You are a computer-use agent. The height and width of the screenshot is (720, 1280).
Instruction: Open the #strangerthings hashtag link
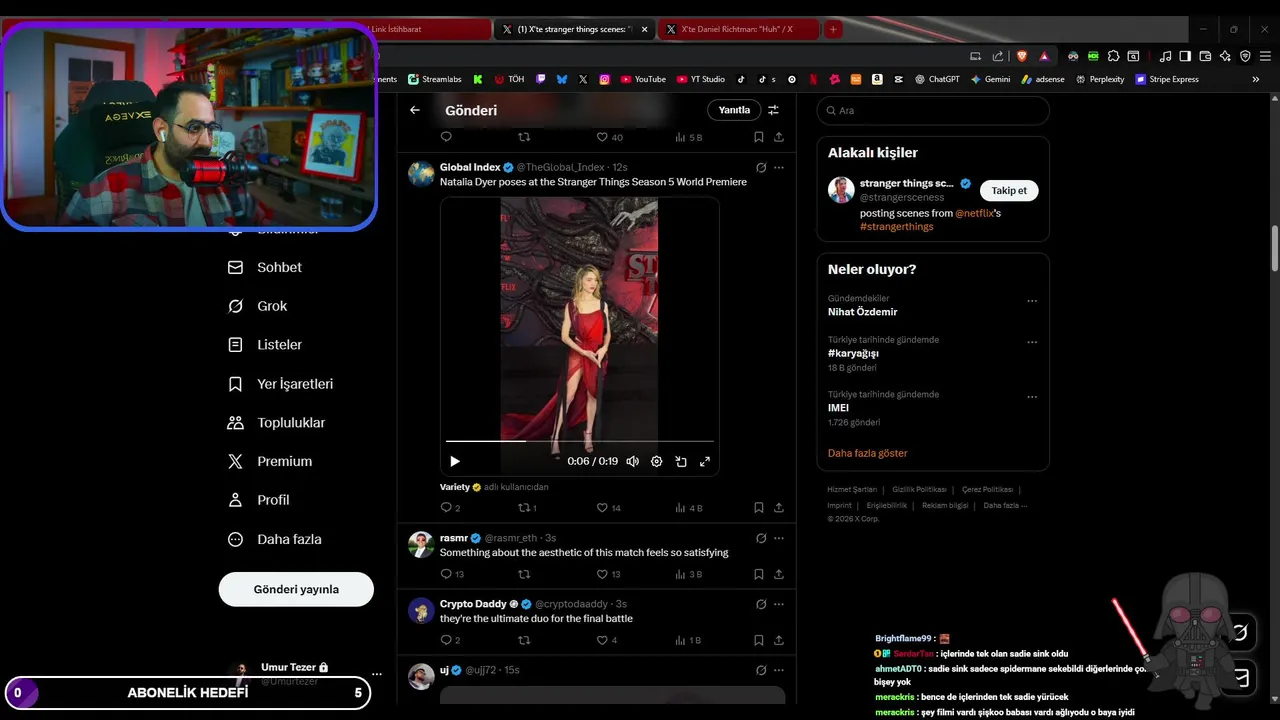click(x=896, y=227)
